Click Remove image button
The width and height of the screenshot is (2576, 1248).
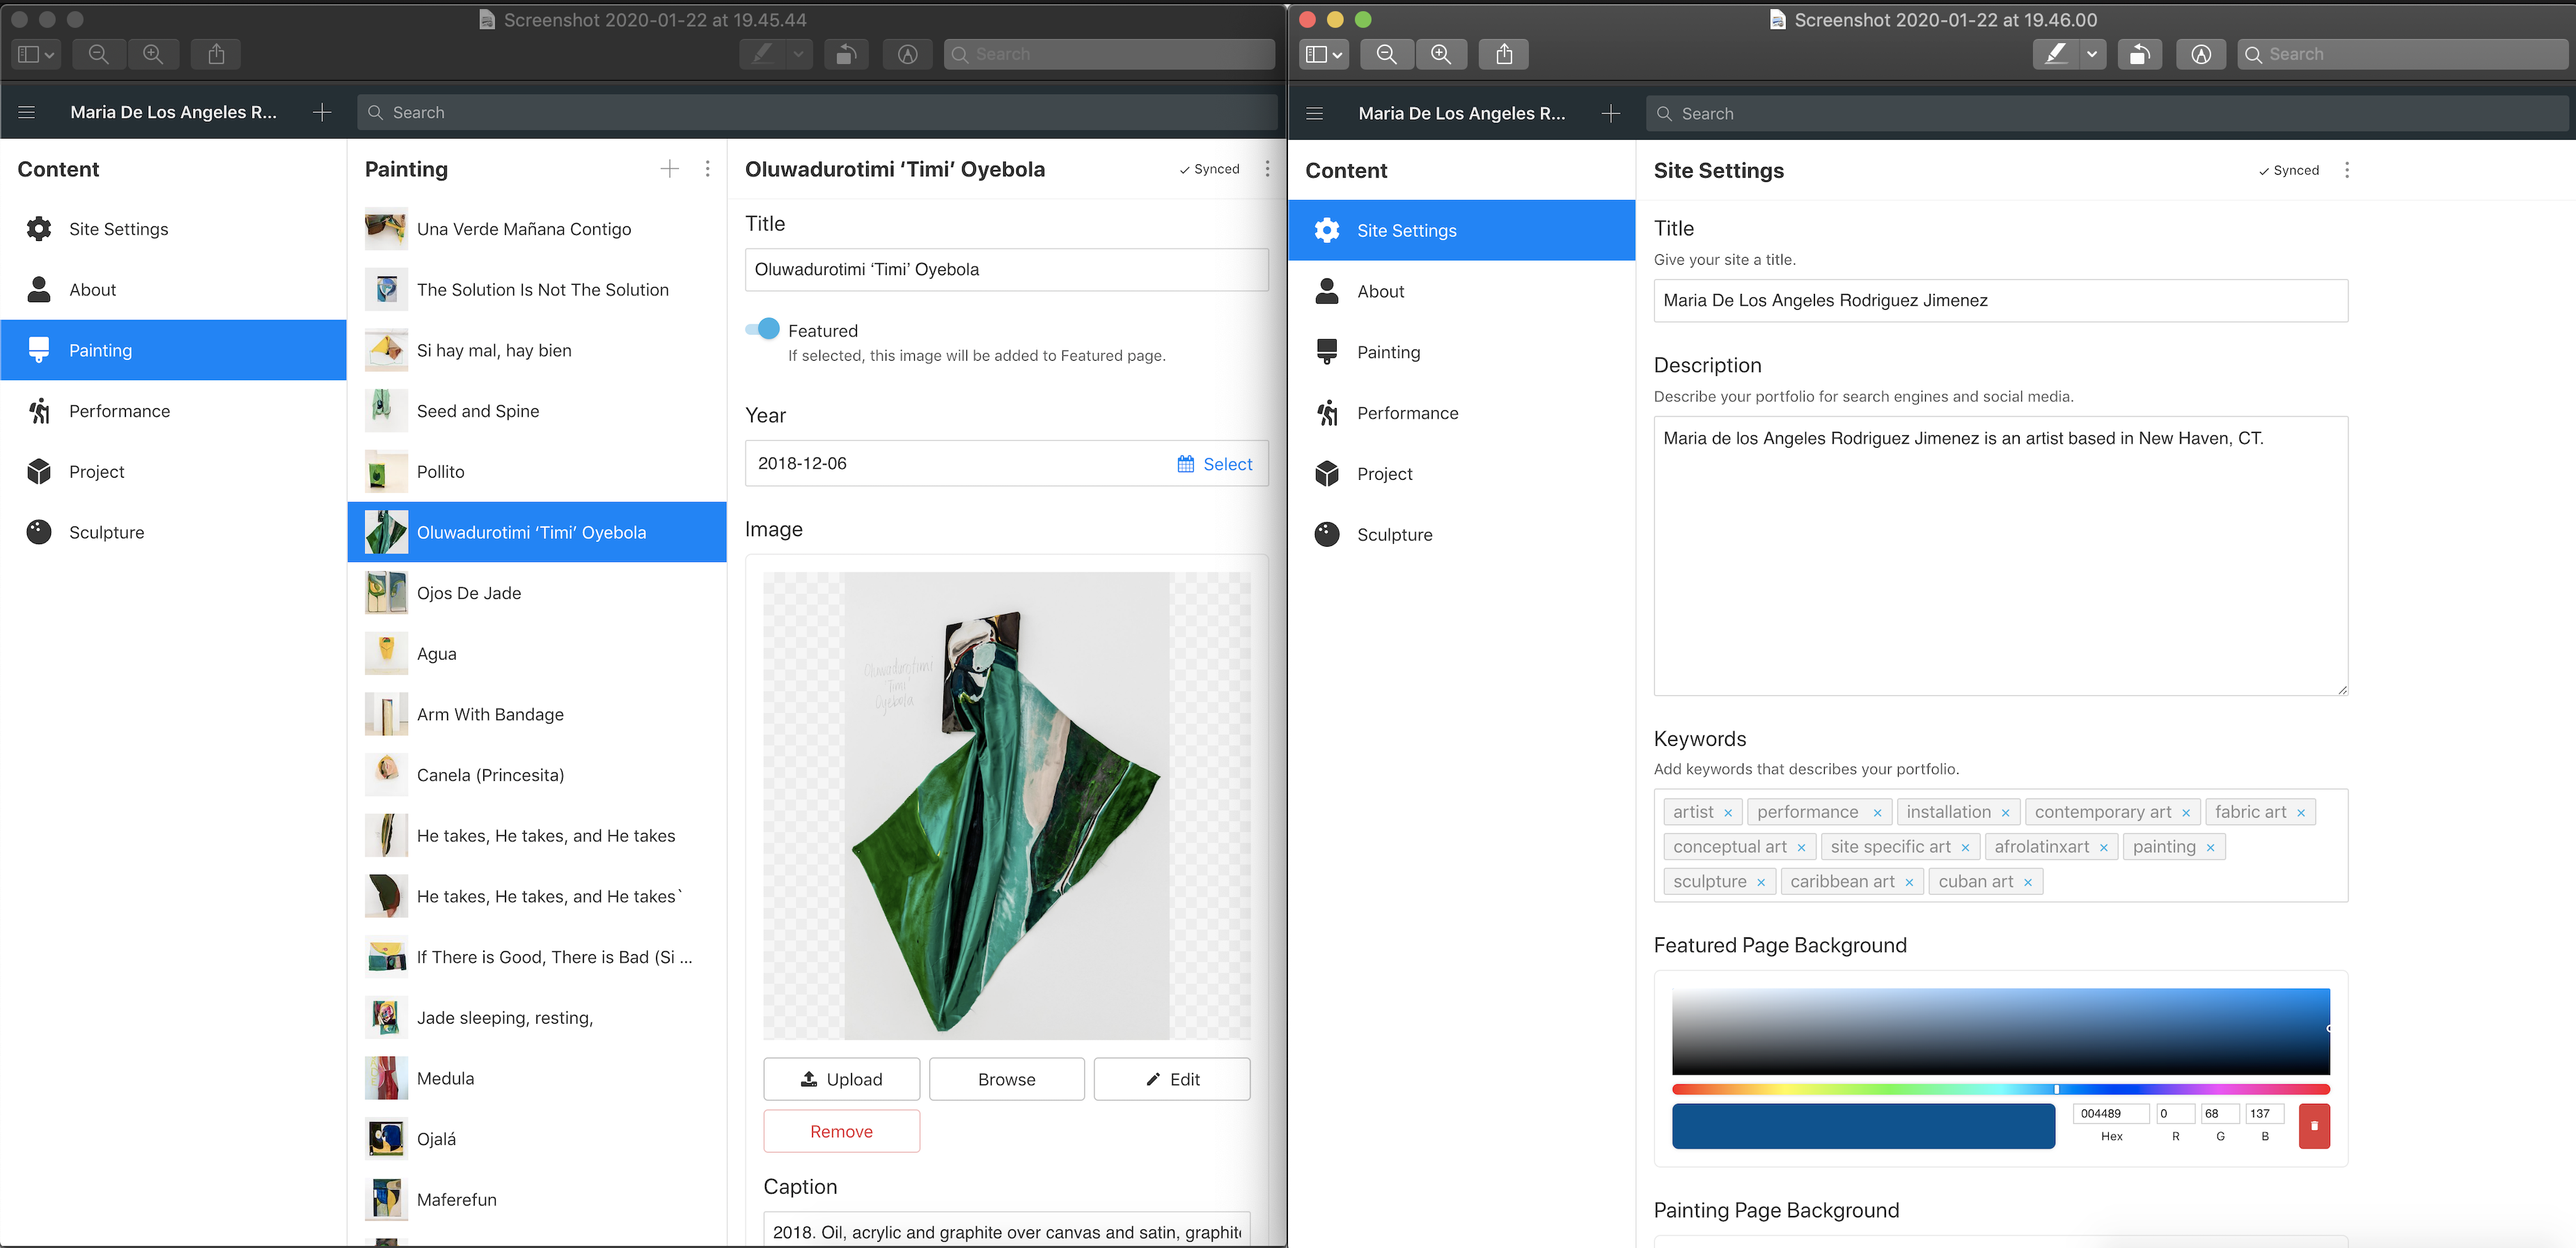coord(841,1131)
